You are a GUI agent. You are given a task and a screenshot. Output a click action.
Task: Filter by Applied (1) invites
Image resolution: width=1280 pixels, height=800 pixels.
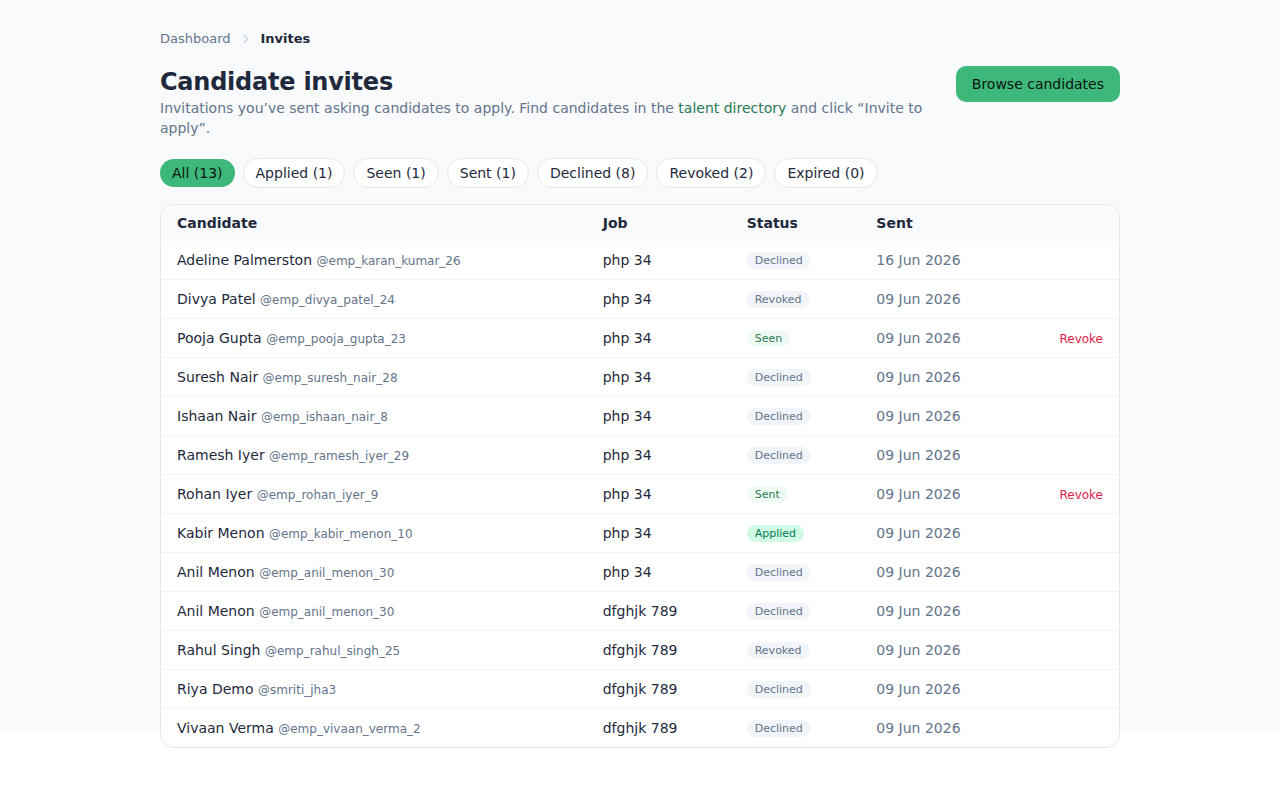coord(294,173)
